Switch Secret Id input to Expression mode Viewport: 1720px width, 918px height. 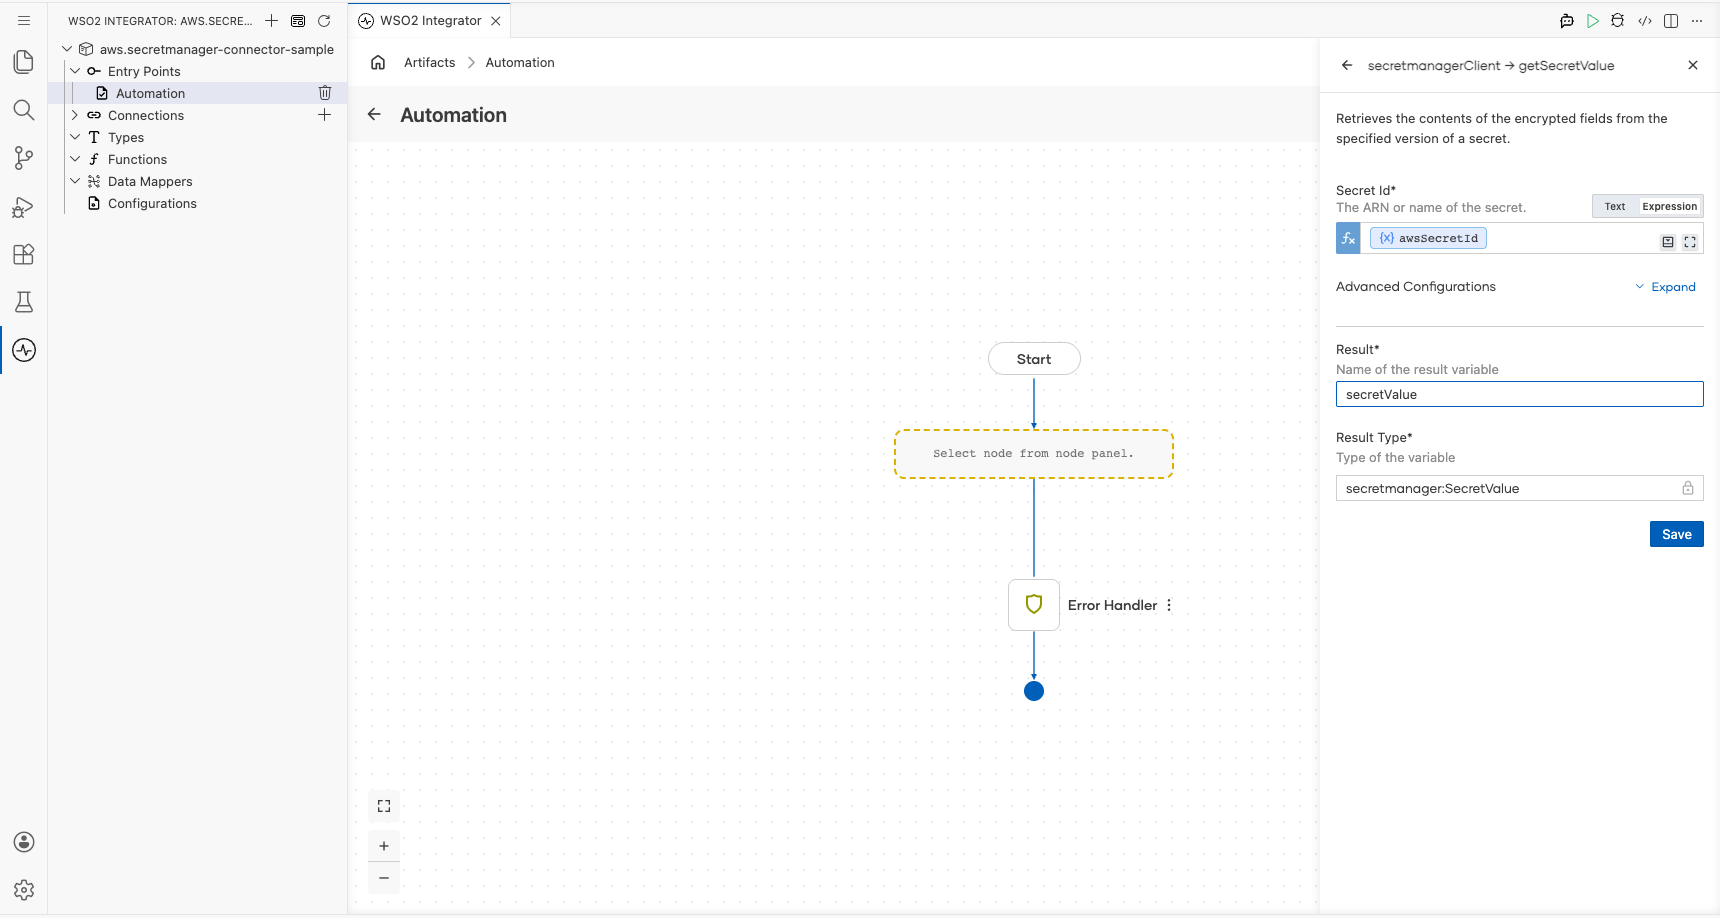click(1669, 206)
